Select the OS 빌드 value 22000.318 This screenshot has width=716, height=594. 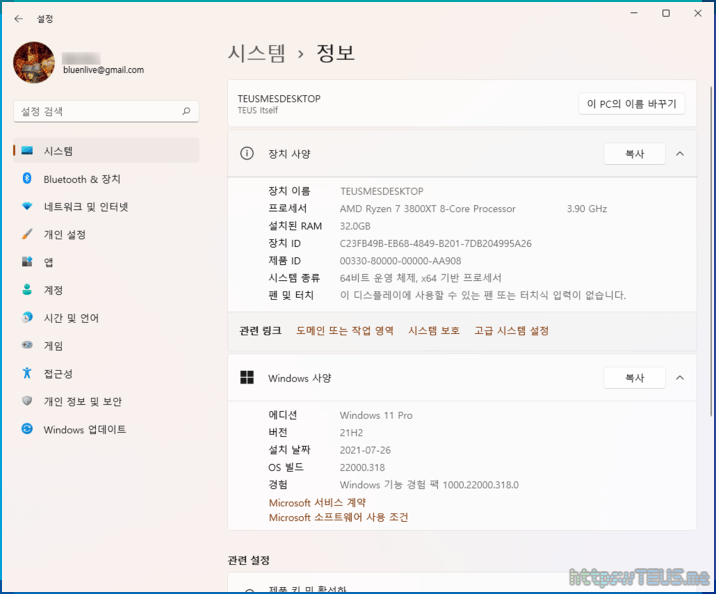tap(362, 468)
